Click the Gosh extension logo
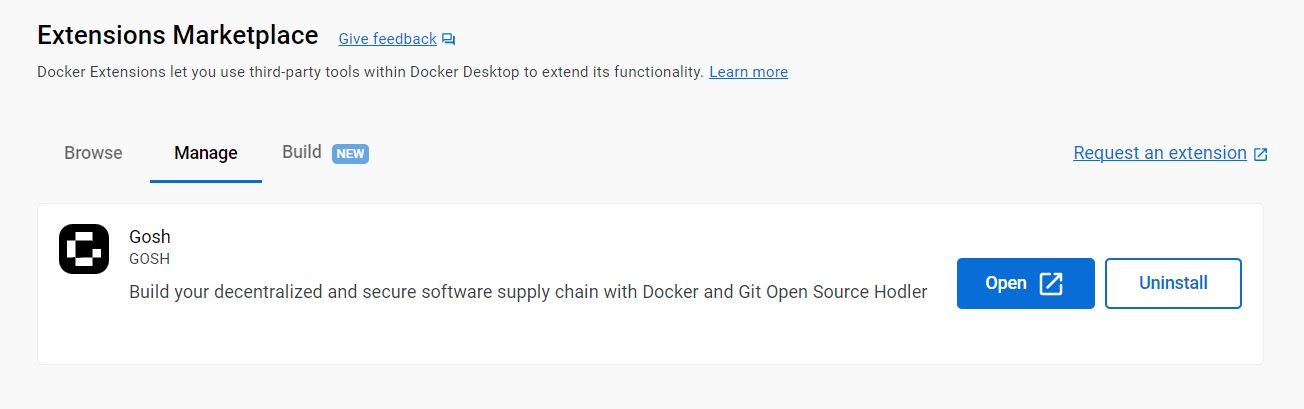 coord(84,249)
